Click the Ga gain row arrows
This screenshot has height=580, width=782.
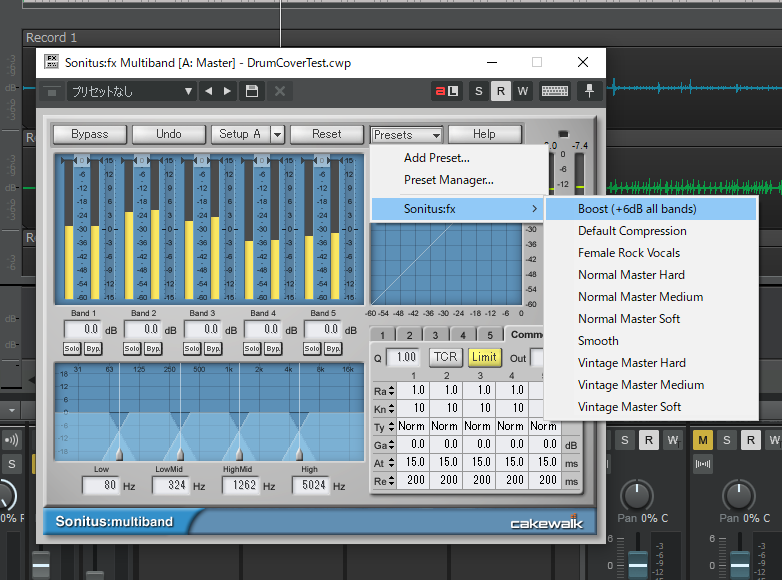click(x=391, y=445)
